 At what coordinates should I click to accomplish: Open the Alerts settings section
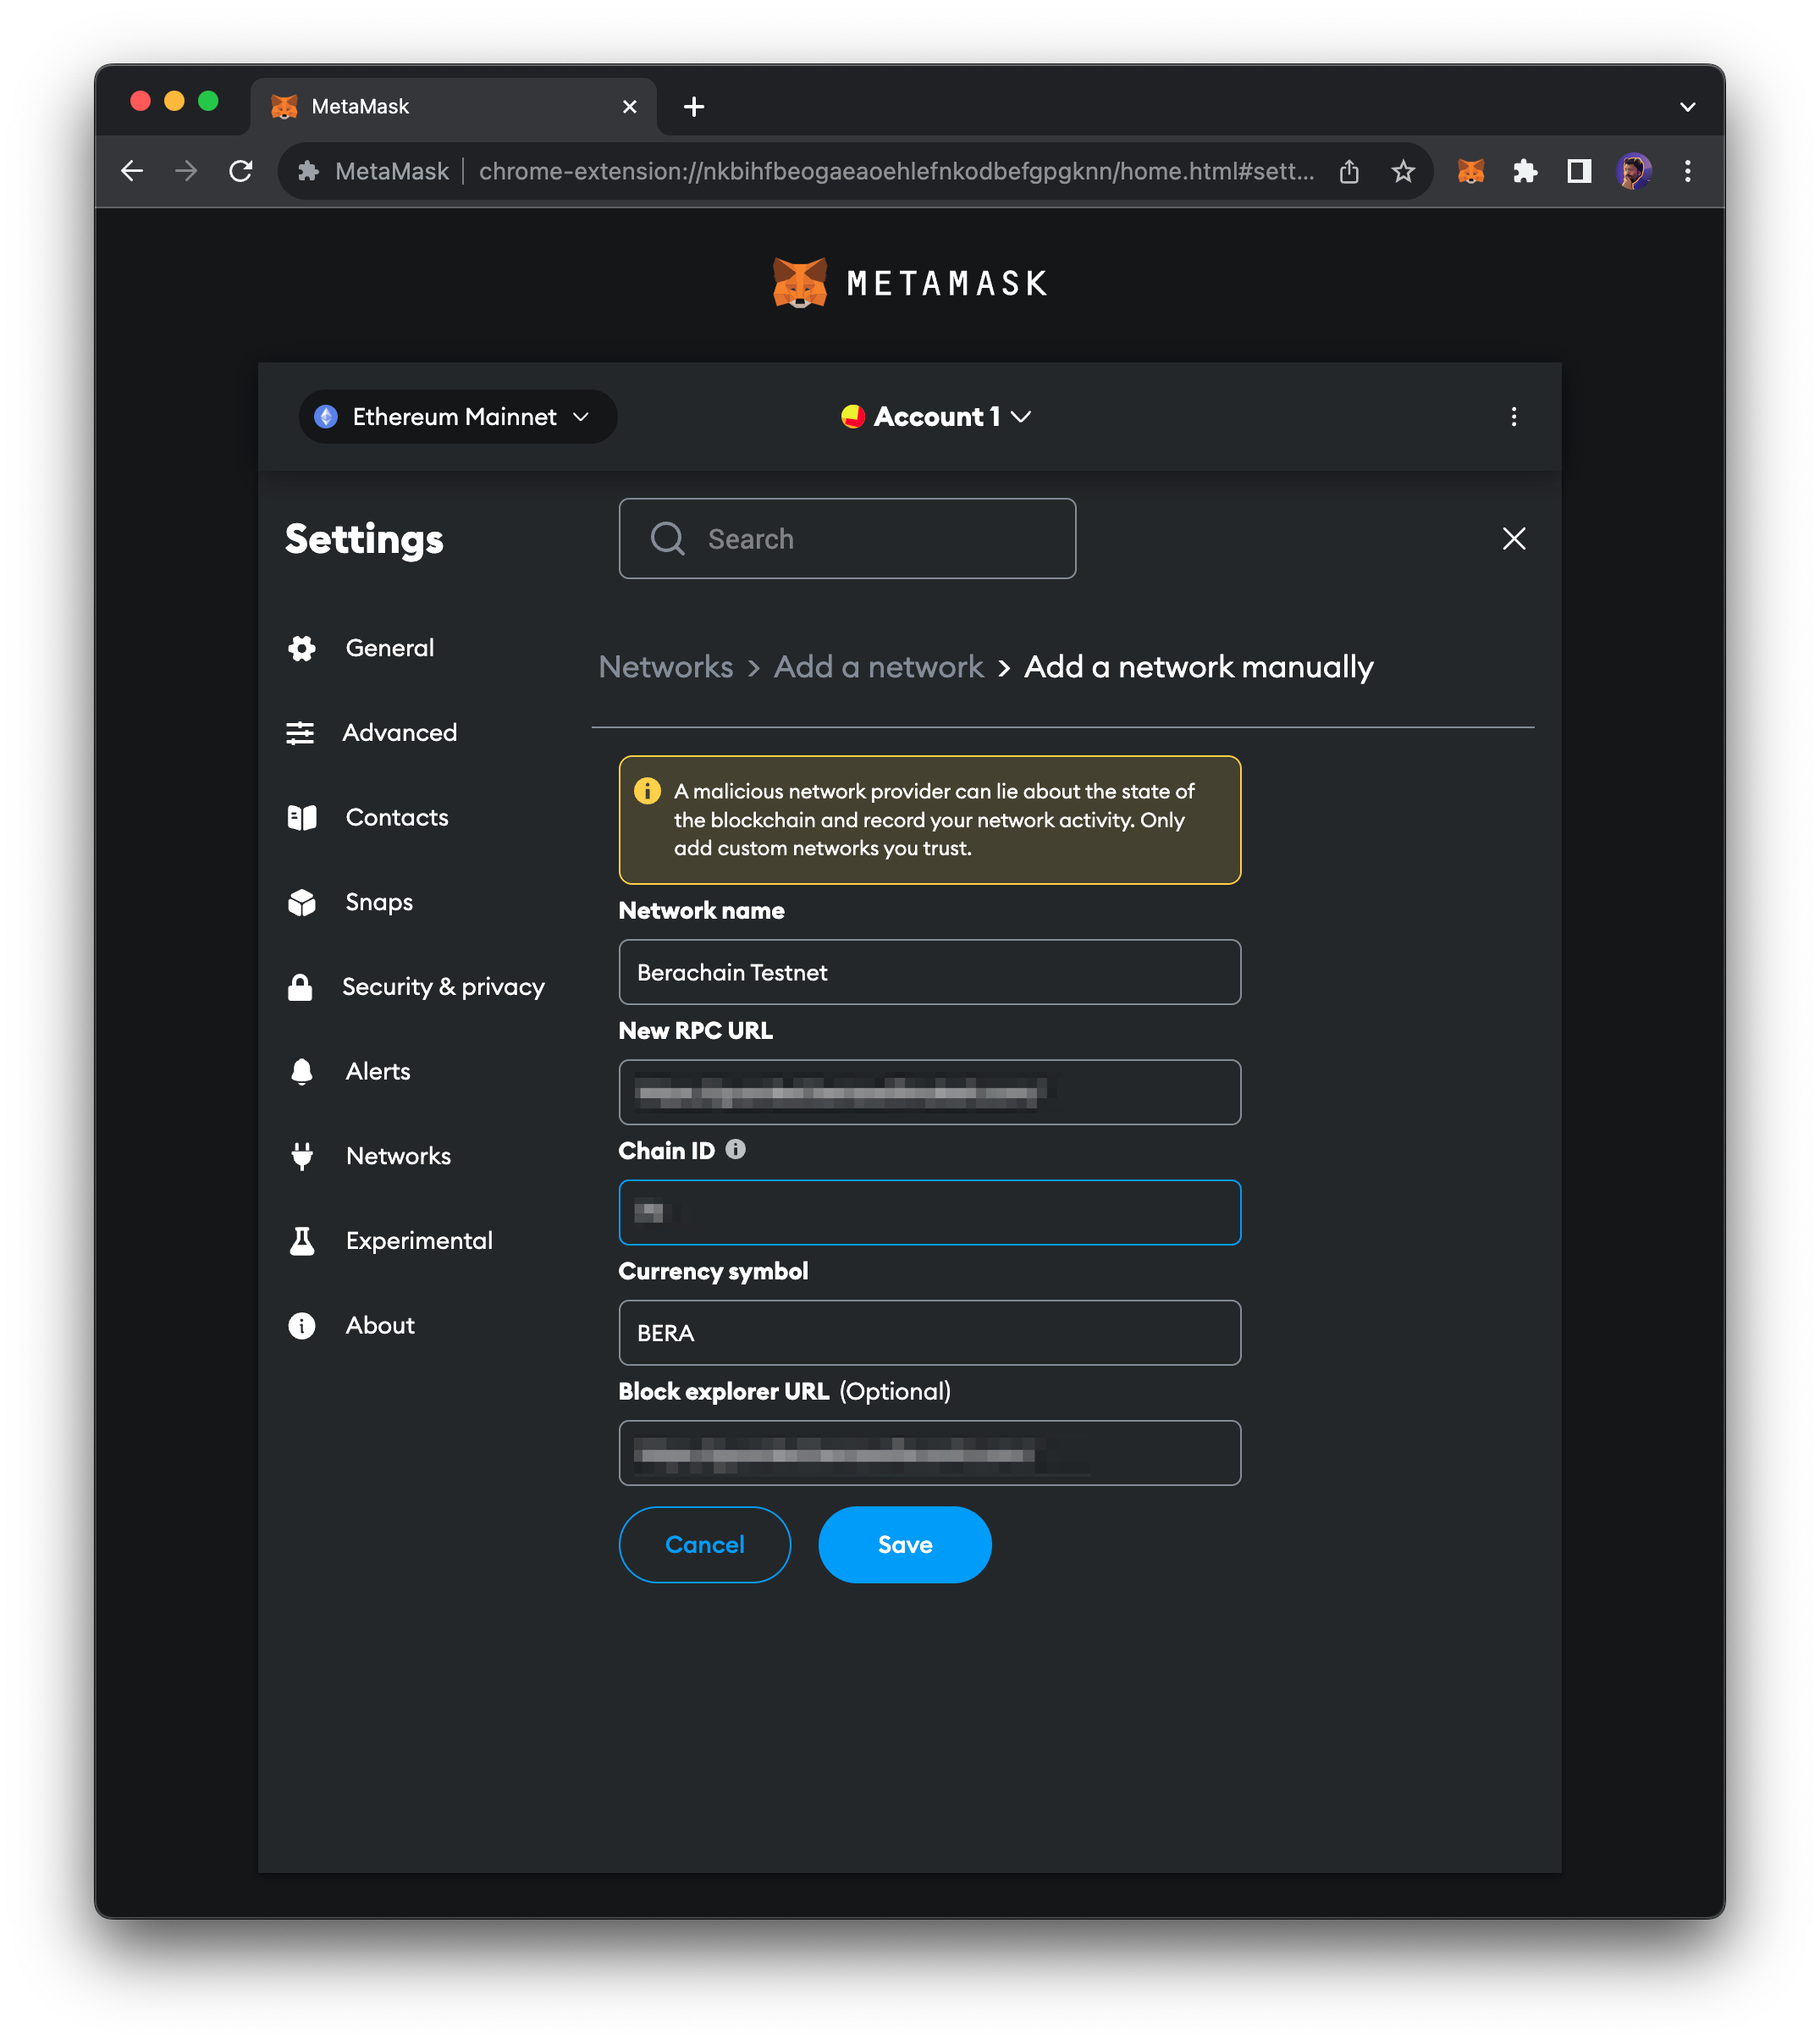[377, 1070]
